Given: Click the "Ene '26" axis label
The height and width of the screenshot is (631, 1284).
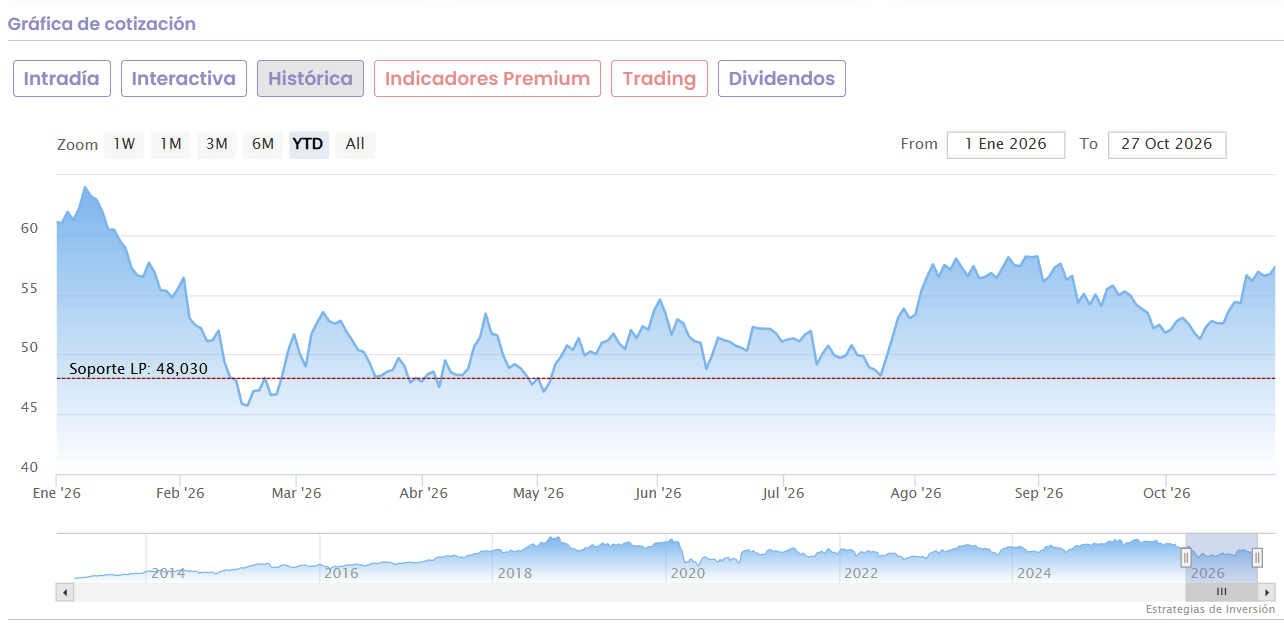Looking at the screenshot, I should click(57, 493).
